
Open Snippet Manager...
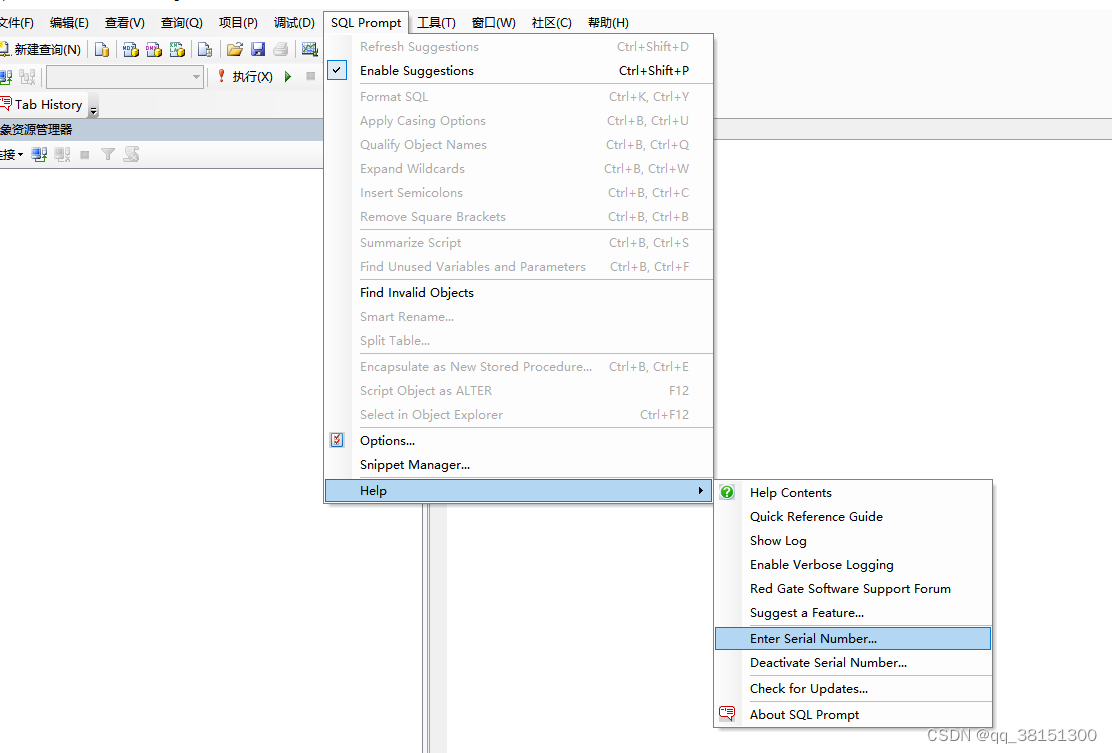(x=415, y=465)
